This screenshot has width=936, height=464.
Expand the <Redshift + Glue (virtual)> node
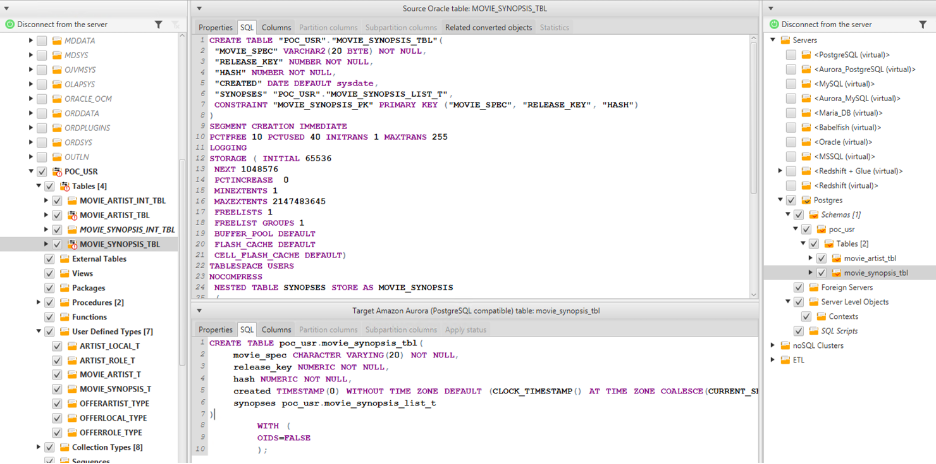pos(780,171)
